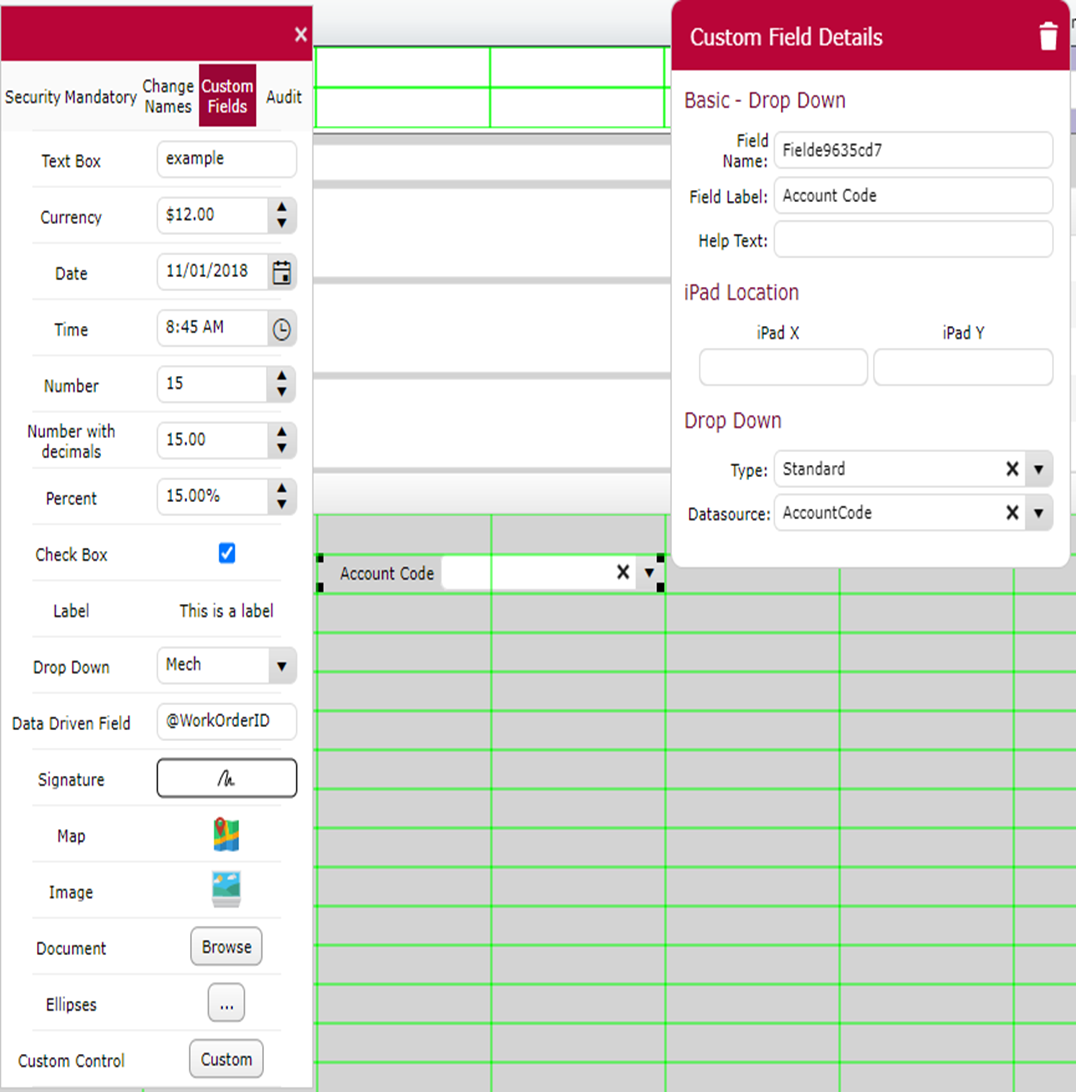Click the Image picture icon
This screenshot has width=1076, height=1092.
coord(226,890)
